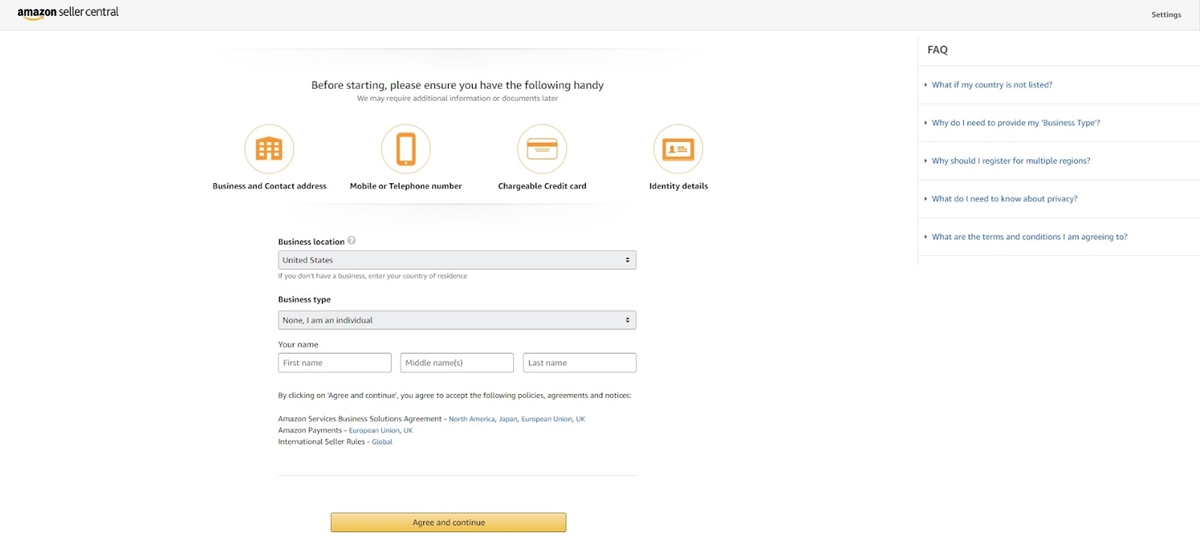Click the 'Your name' label
This screenshot has height=553, width=1200.
point(298,344)
